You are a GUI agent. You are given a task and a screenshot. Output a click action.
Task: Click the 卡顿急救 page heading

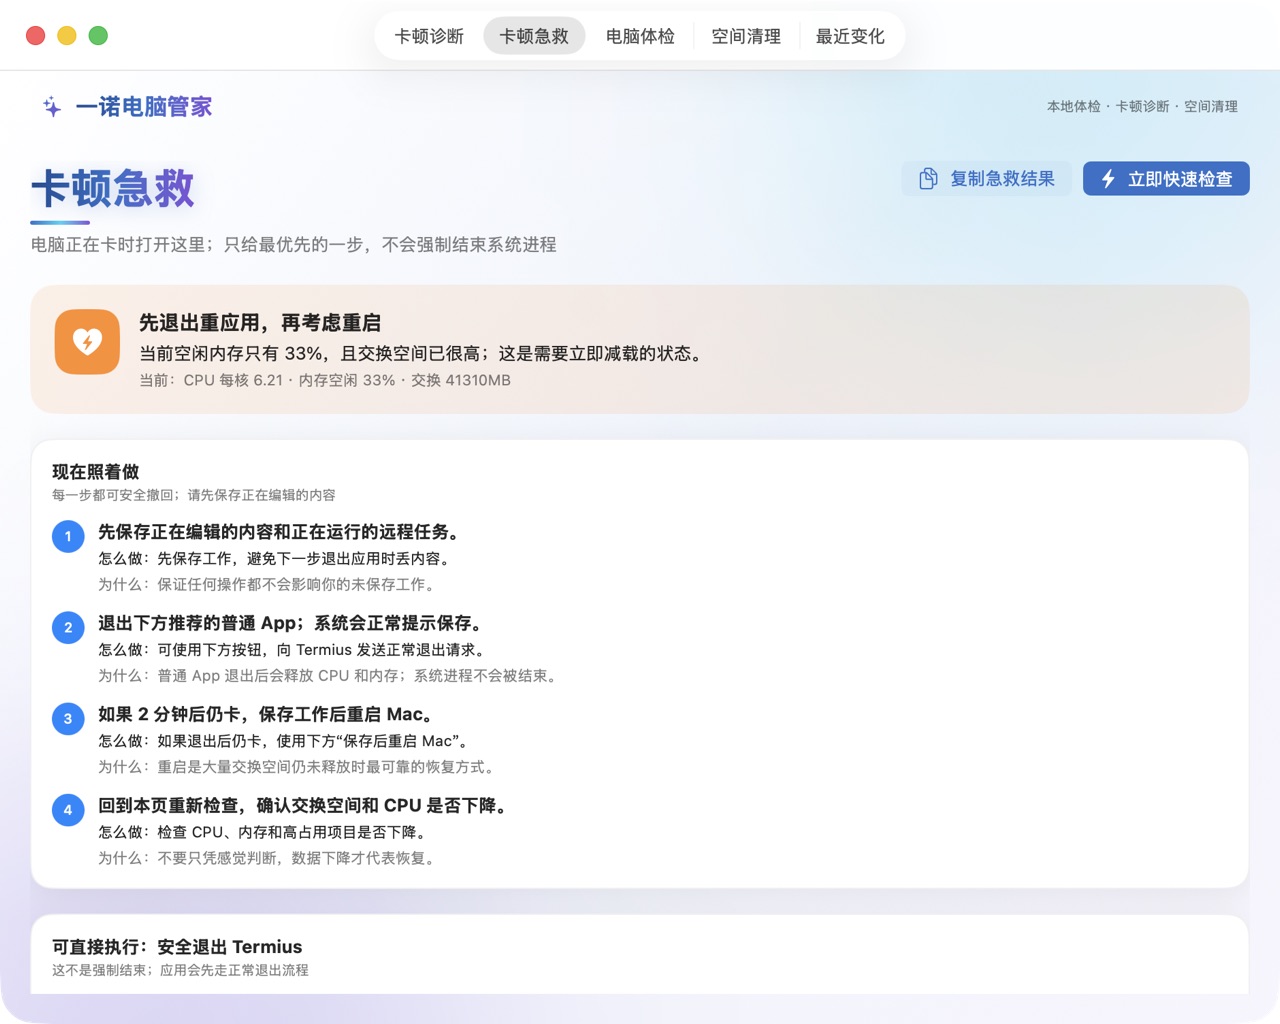coord(112,188)
